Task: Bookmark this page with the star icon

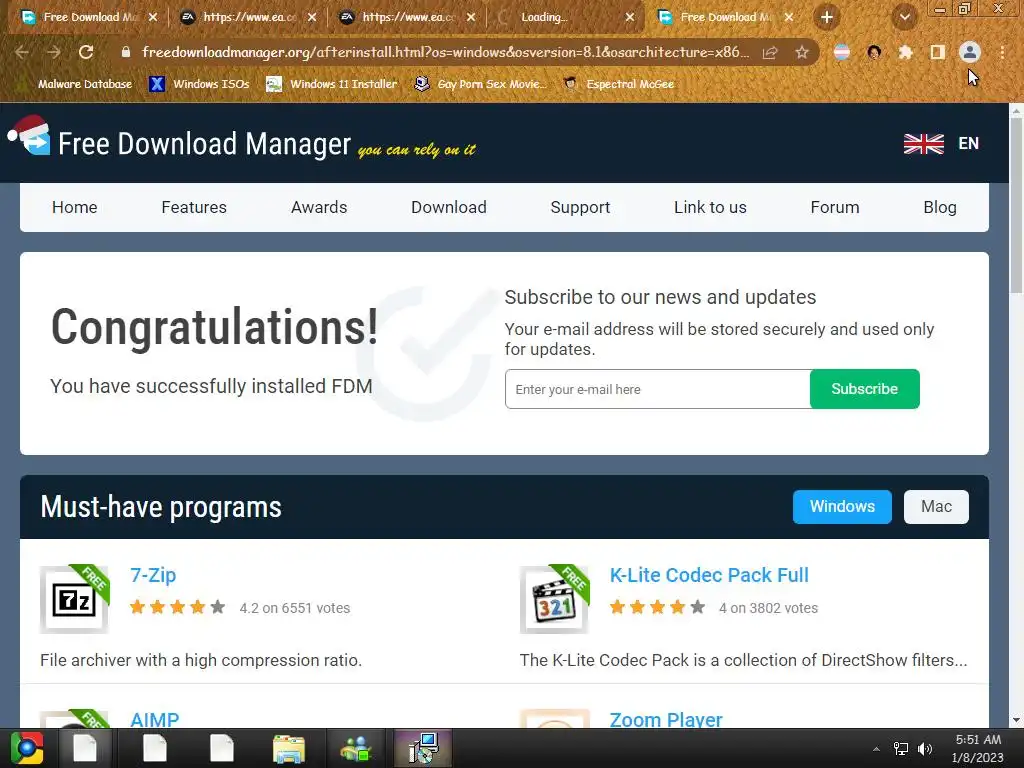Action: click(802, 52)
